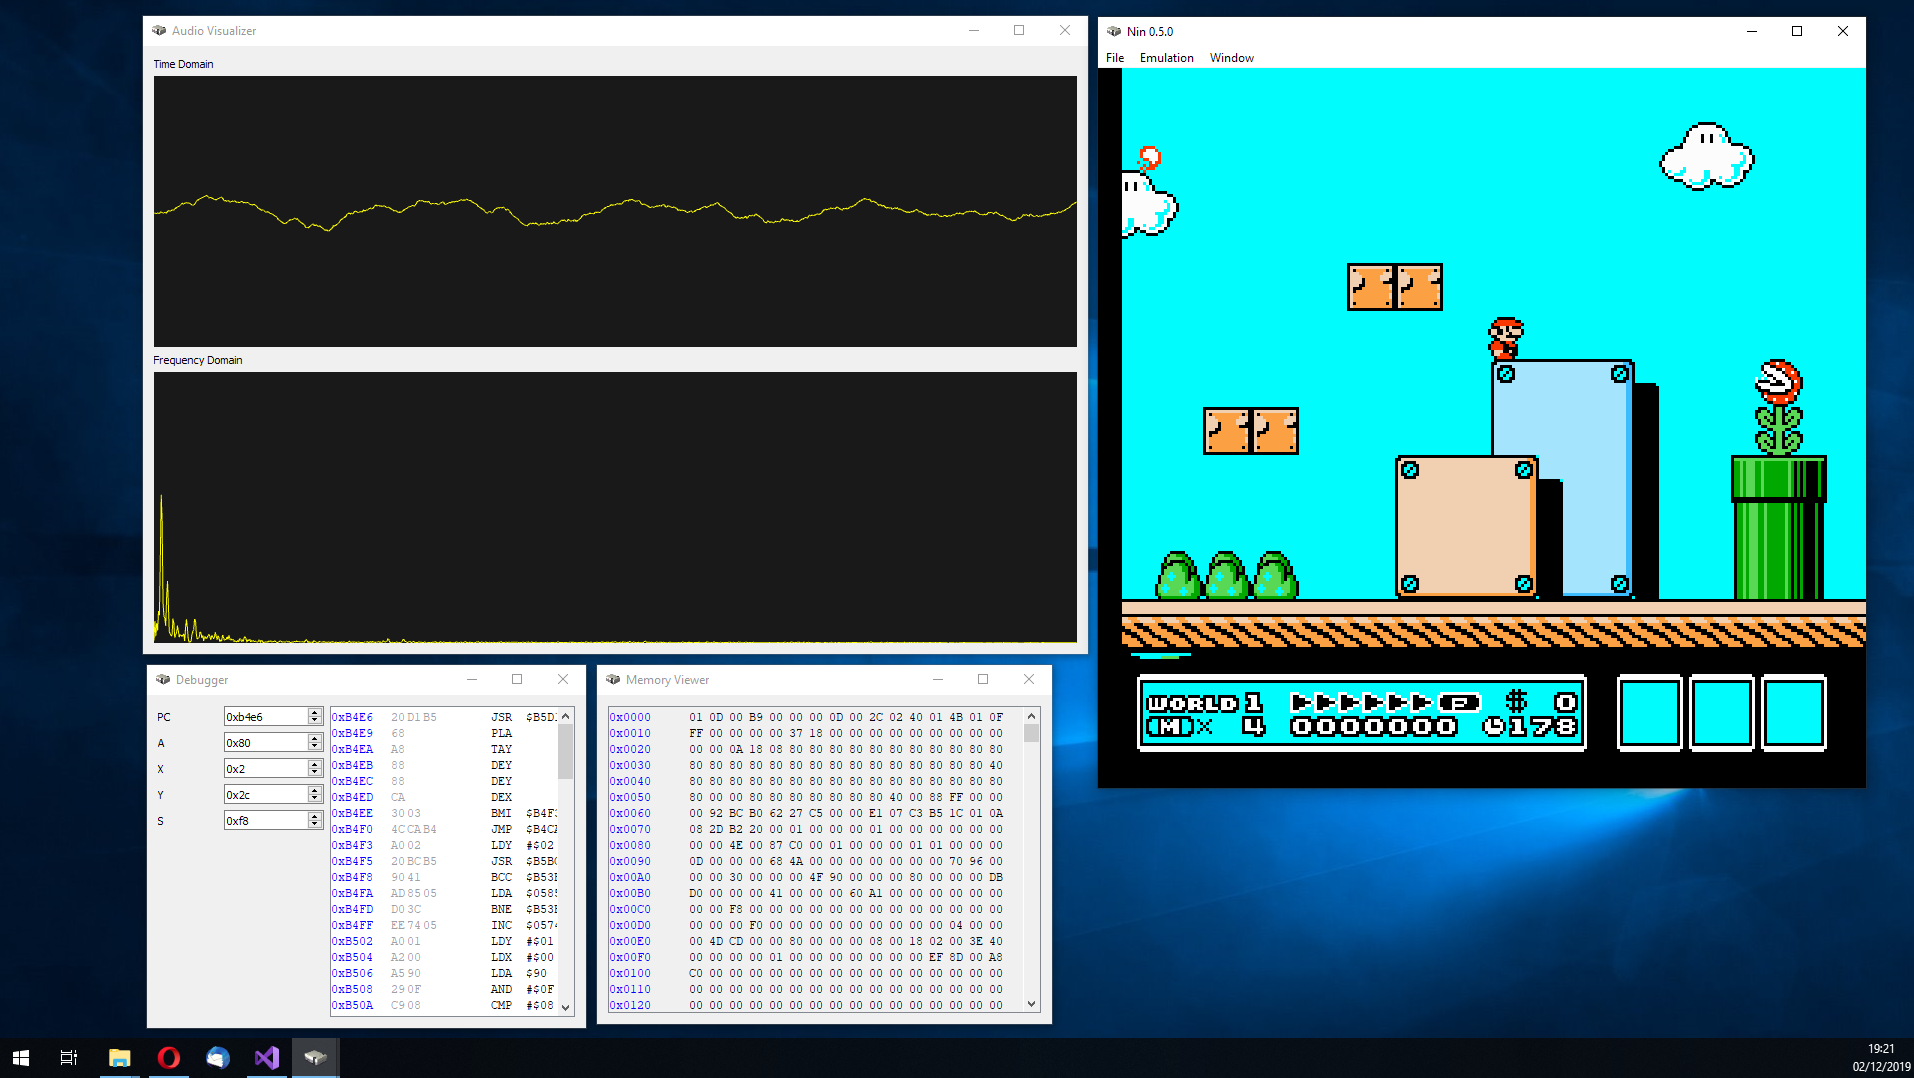1914x1078 pixels.
Task: Click the disassembly scroll-down arrow in Debugger
Action: 566,1007
